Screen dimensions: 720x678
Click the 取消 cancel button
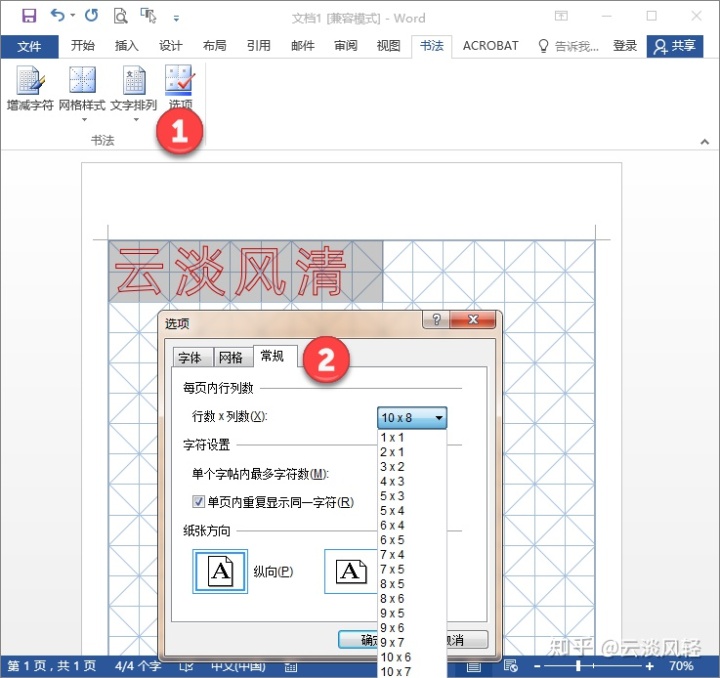click(466, 640)
